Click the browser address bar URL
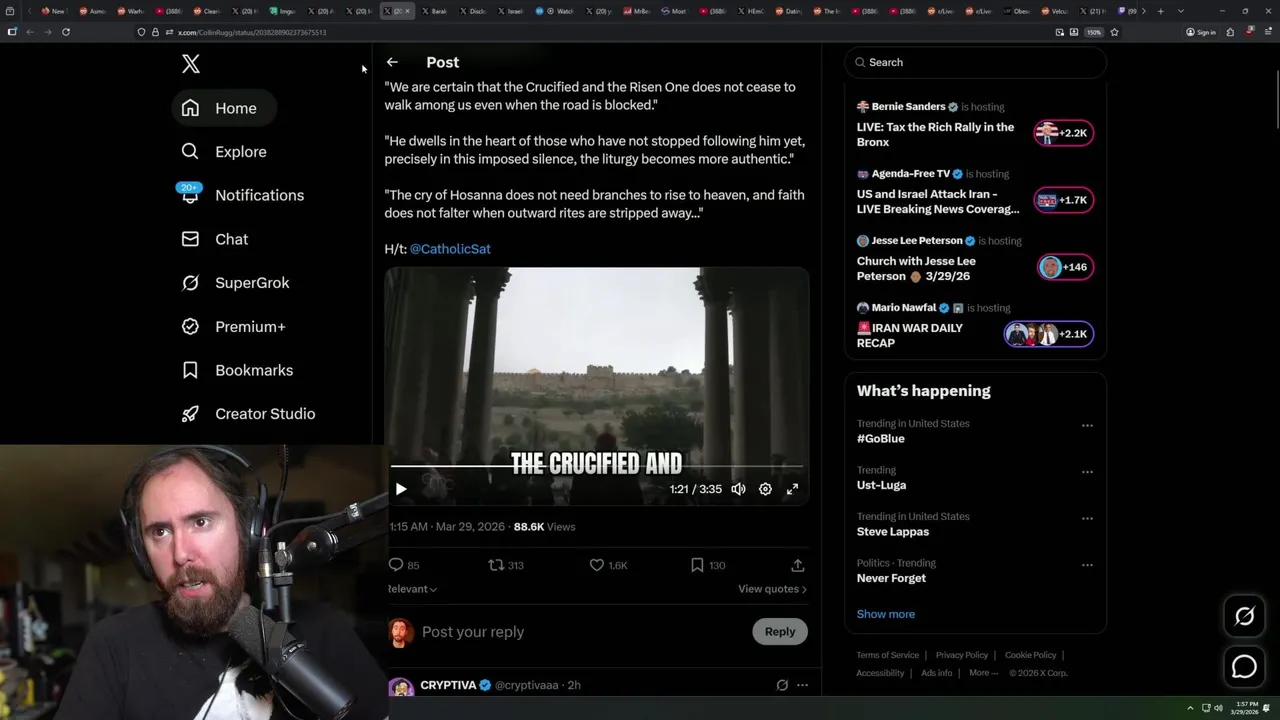The image size is (1280, 720). click(252, 32)
